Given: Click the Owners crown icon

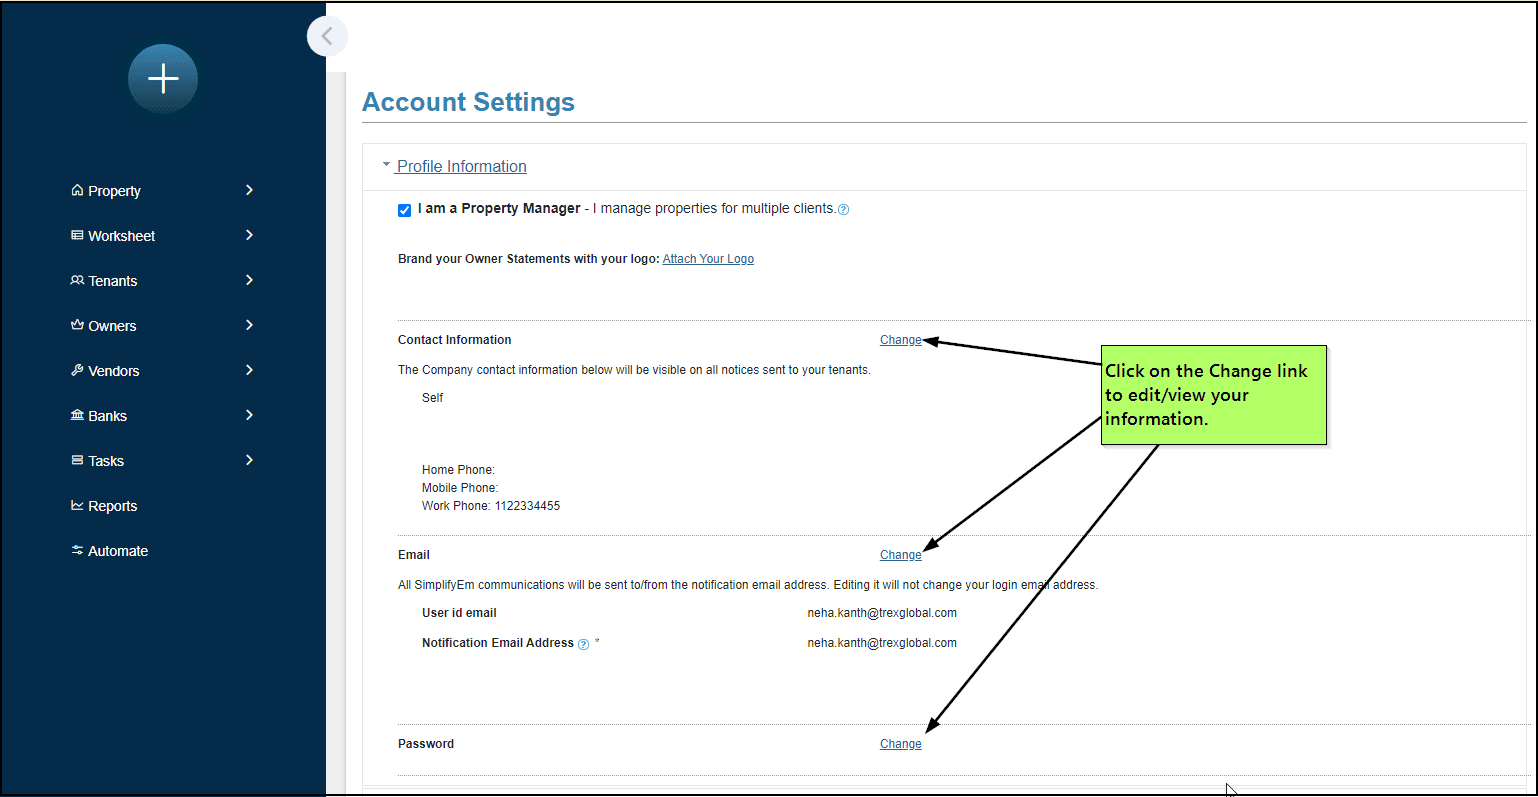Looking at the screenshot, I should pos(77,325).
